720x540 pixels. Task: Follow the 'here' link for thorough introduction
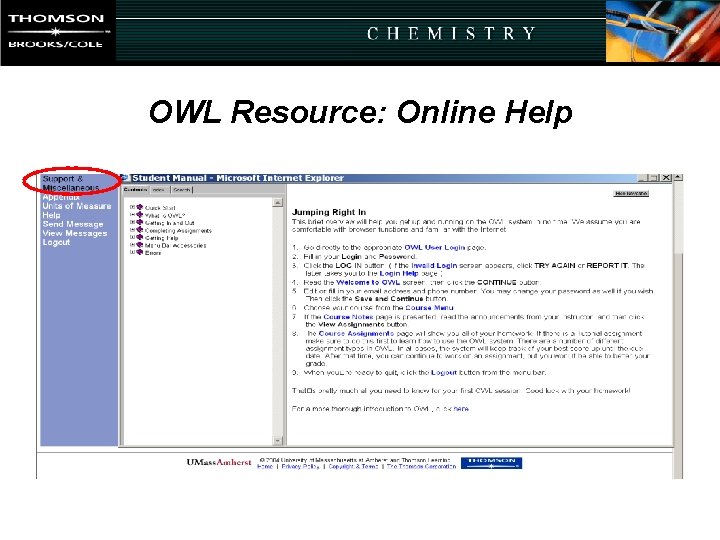[461, 409]
